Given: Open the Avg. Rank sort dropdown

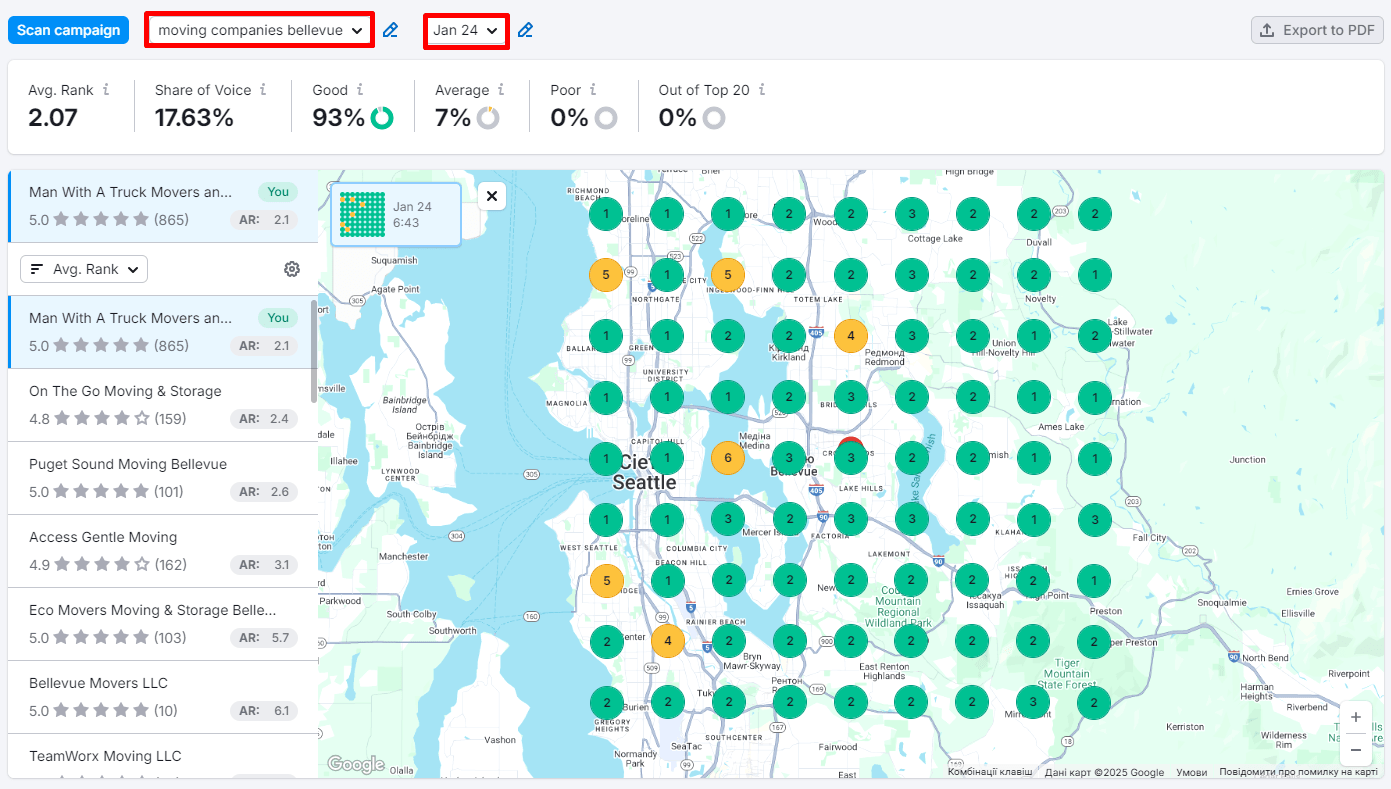Looking at the screenshot, I should coord(84,269).
